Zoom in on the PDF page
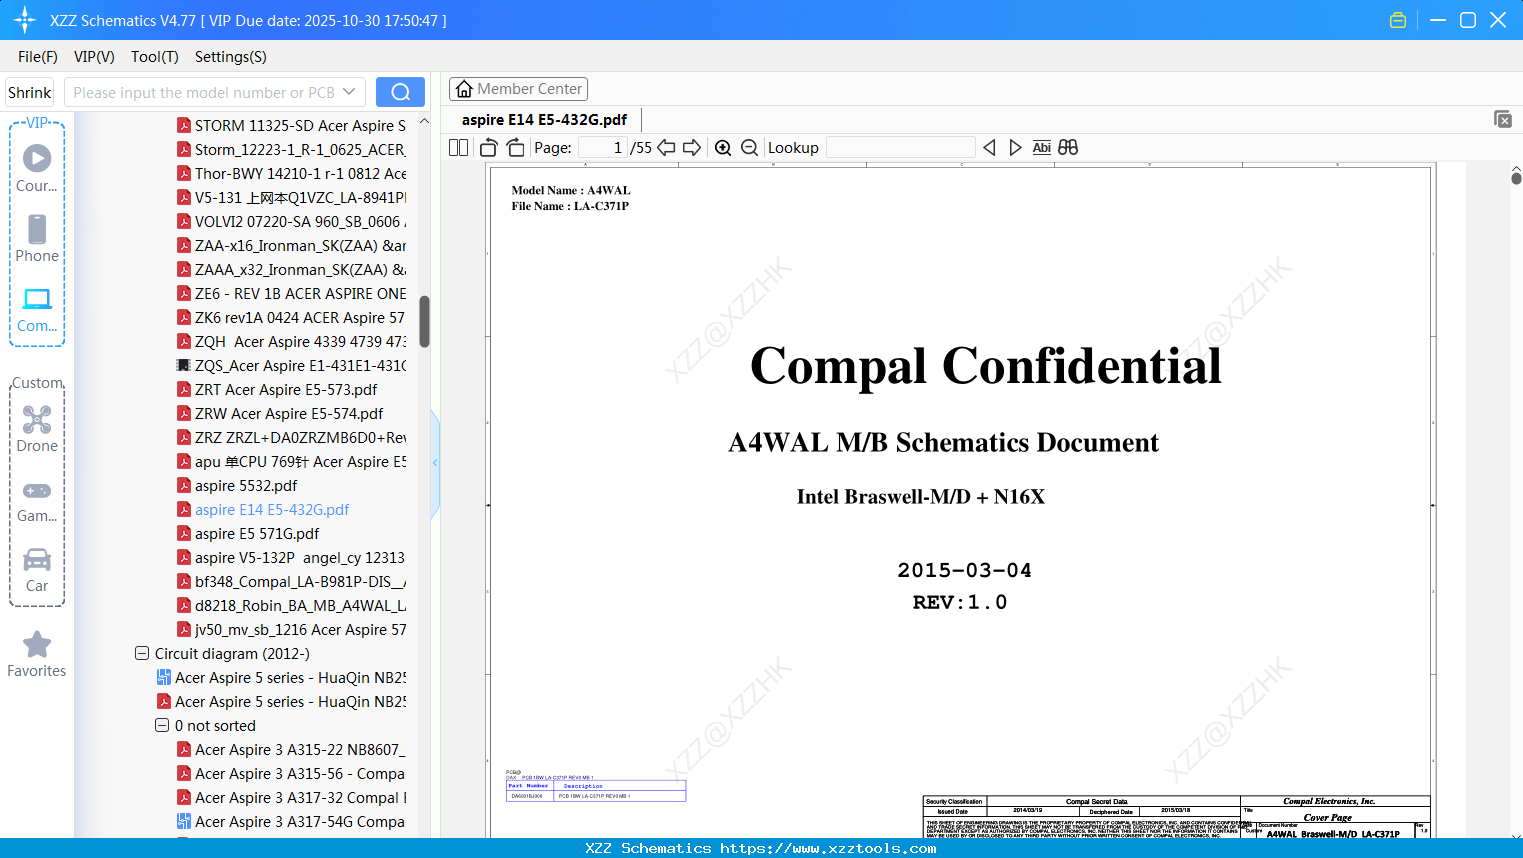 (723, 148)
